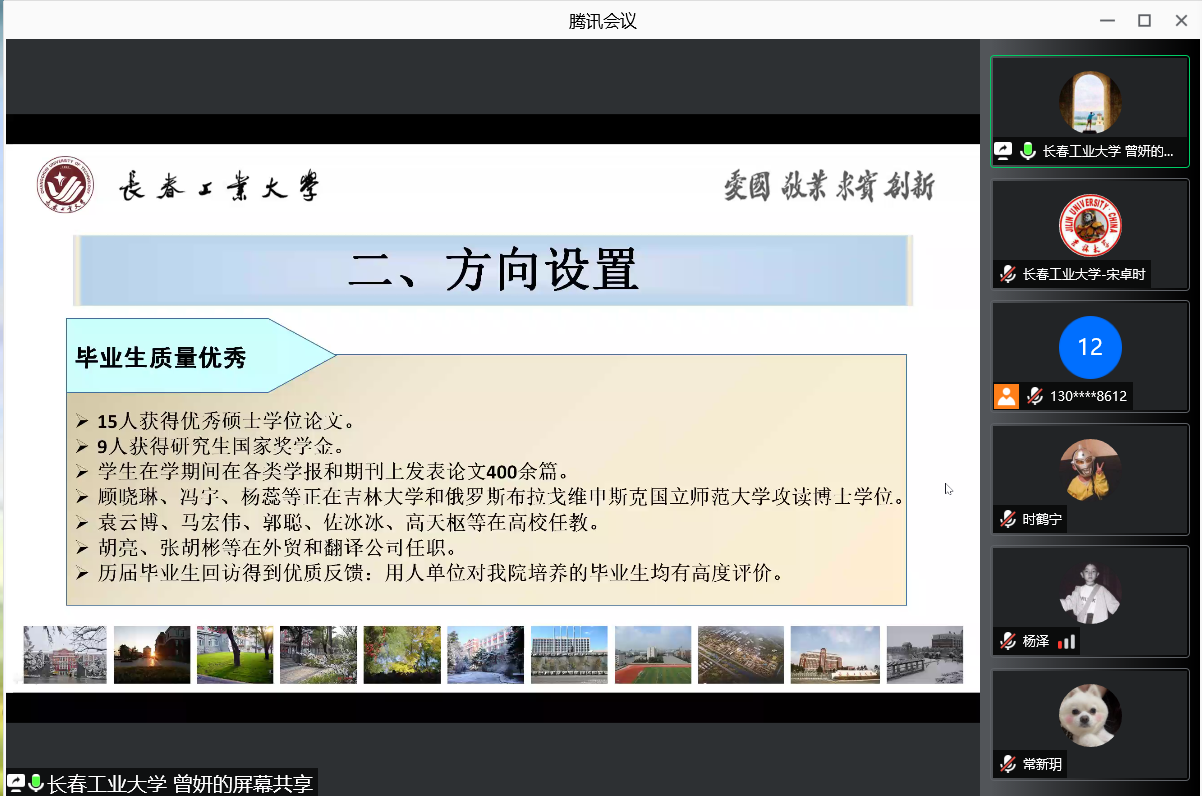The image size is (1202, 796).
Task: Select the white dog avatar of 常新玥
Action: point(1090,715)
